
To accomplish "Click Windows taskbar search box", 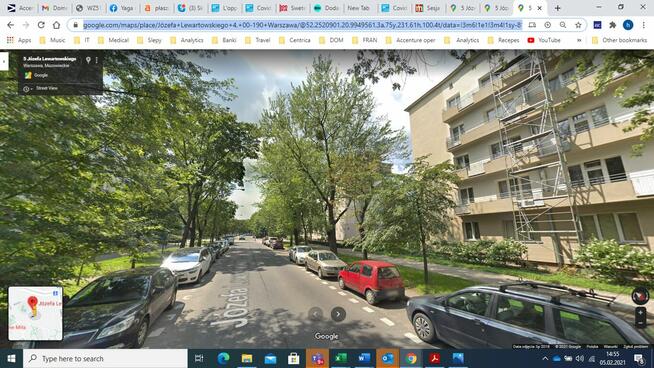I will pos(105,358).
